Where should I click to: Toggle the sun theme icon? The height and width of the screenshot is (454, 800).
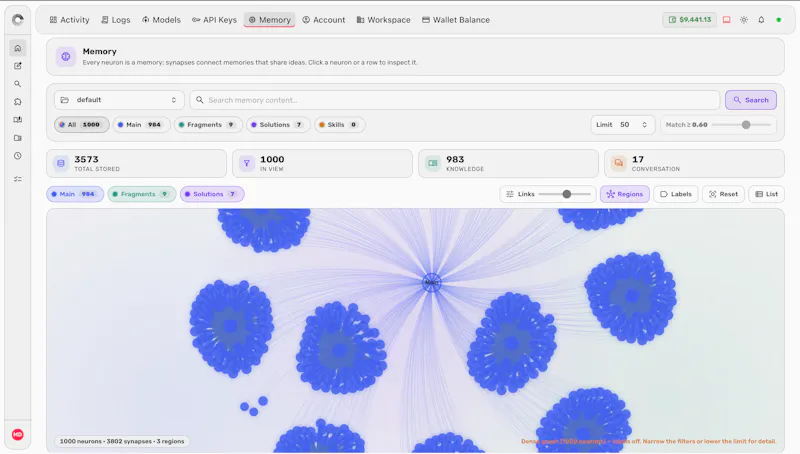tap(744, 20)
